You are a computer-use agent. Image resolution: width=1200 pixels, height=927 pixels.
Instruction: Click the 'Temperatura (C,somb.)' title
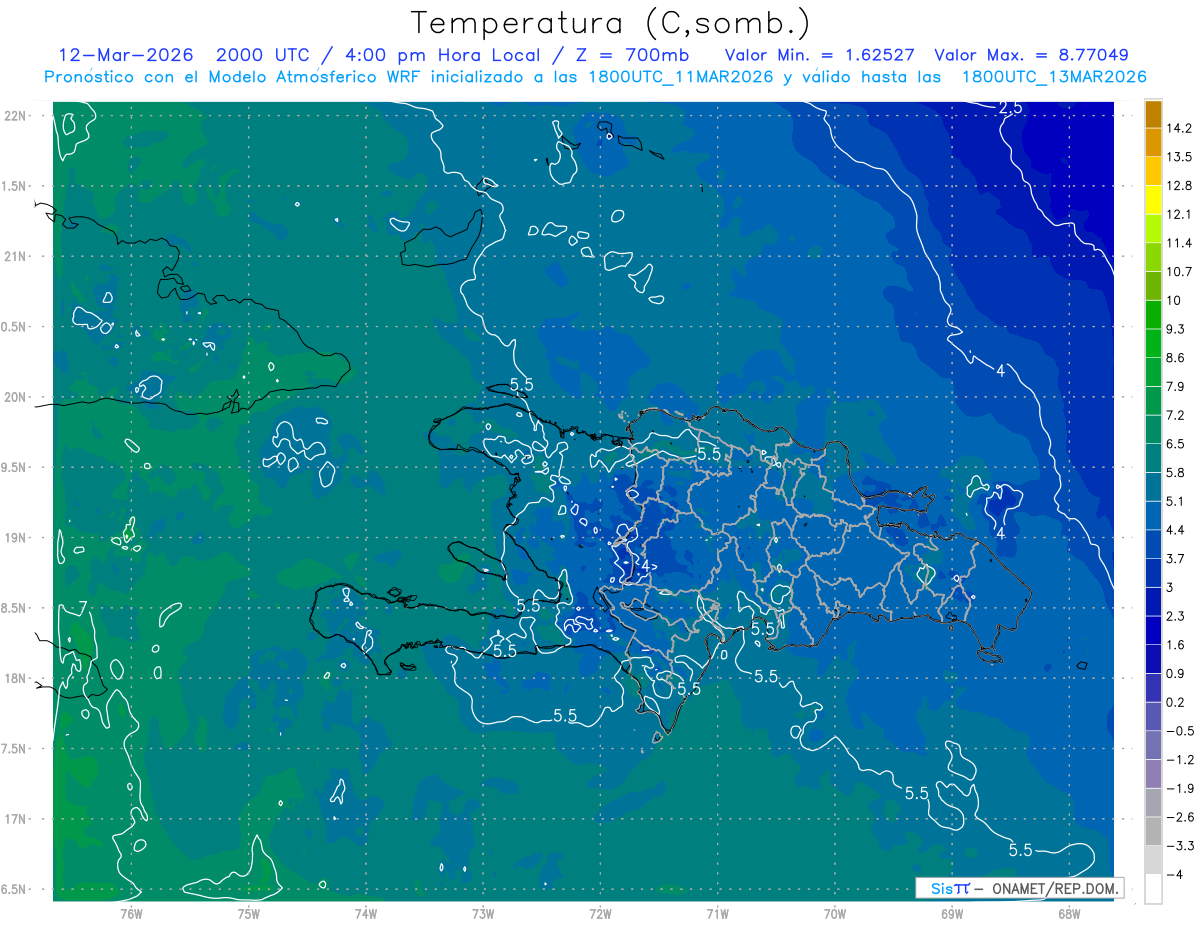pyautogui.click(x=611, y=23)
